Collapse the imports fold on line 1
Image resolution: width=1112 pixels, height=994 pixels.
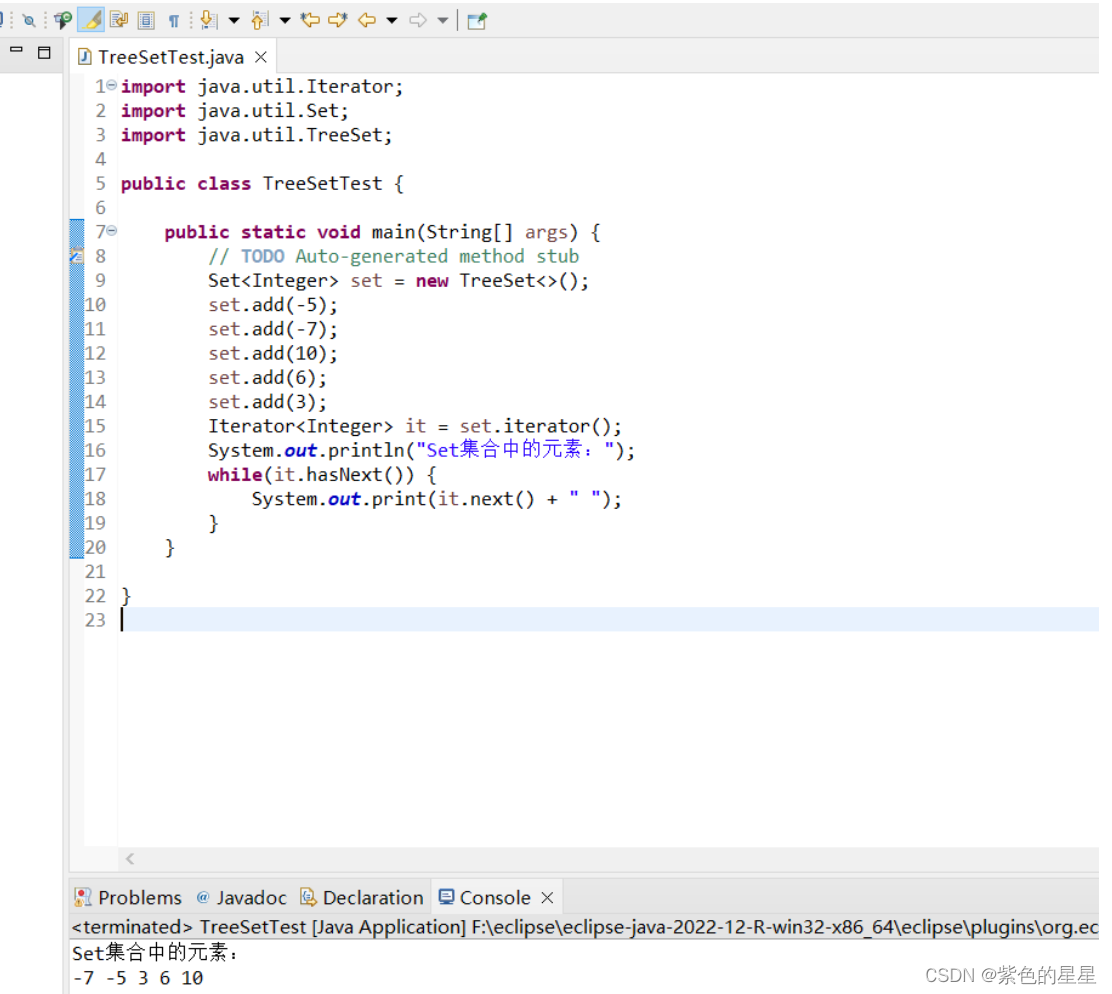pyautogui.click(x=111, y=86)
